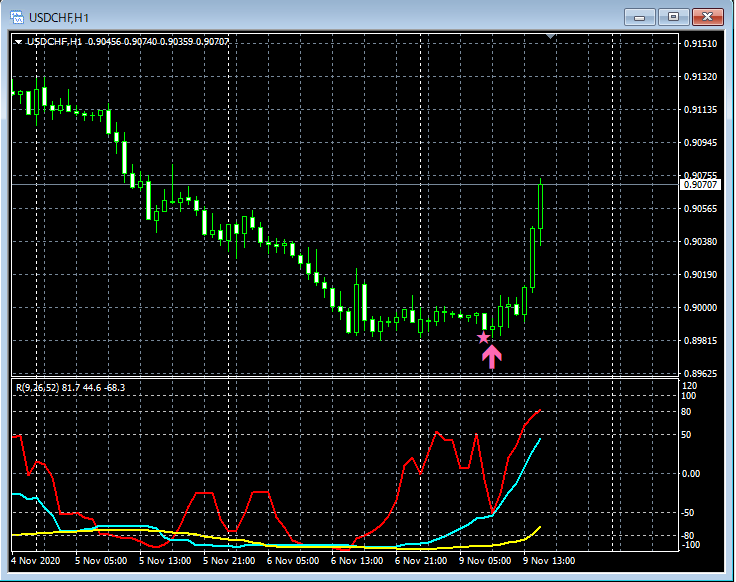Select the pink star signal marker

tap(483, 337)
